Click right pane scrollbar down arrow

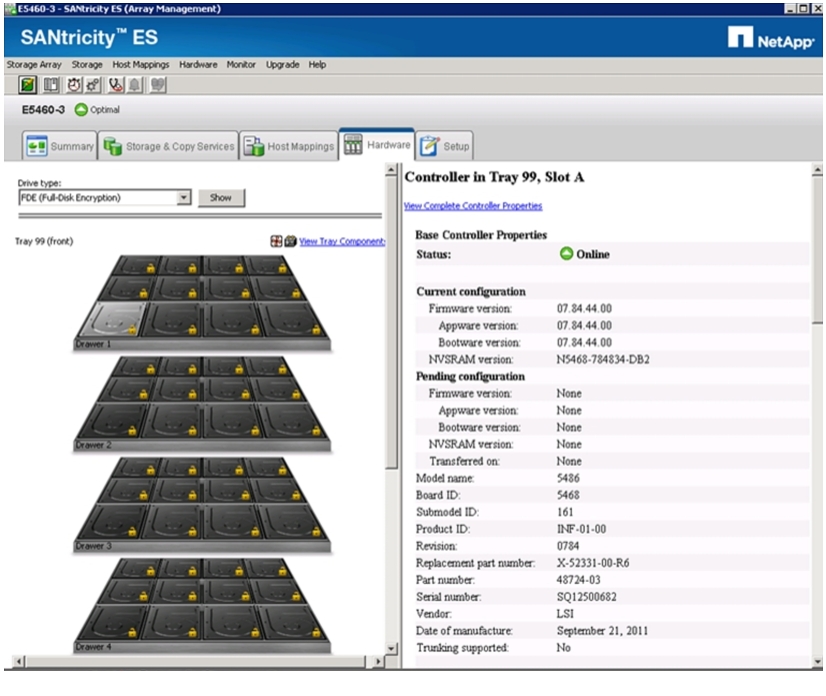pyautogui.click(x=817, y=661)
